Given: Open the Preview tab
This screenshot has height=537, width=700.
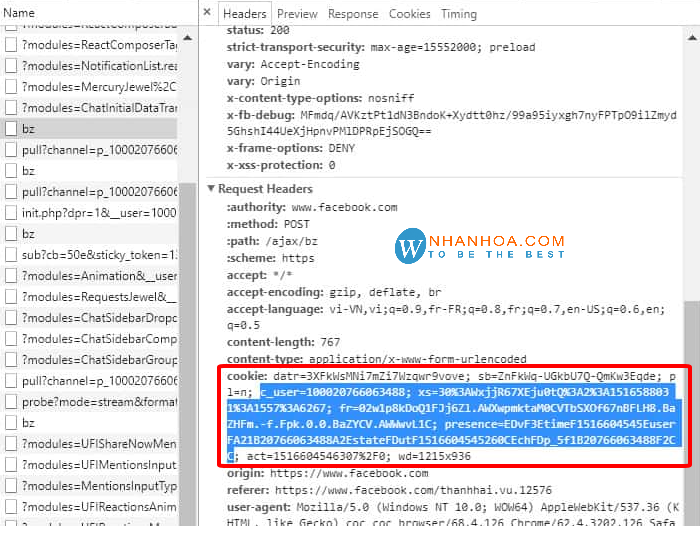Looking at the screenshot, I should (x=297, y=14).
